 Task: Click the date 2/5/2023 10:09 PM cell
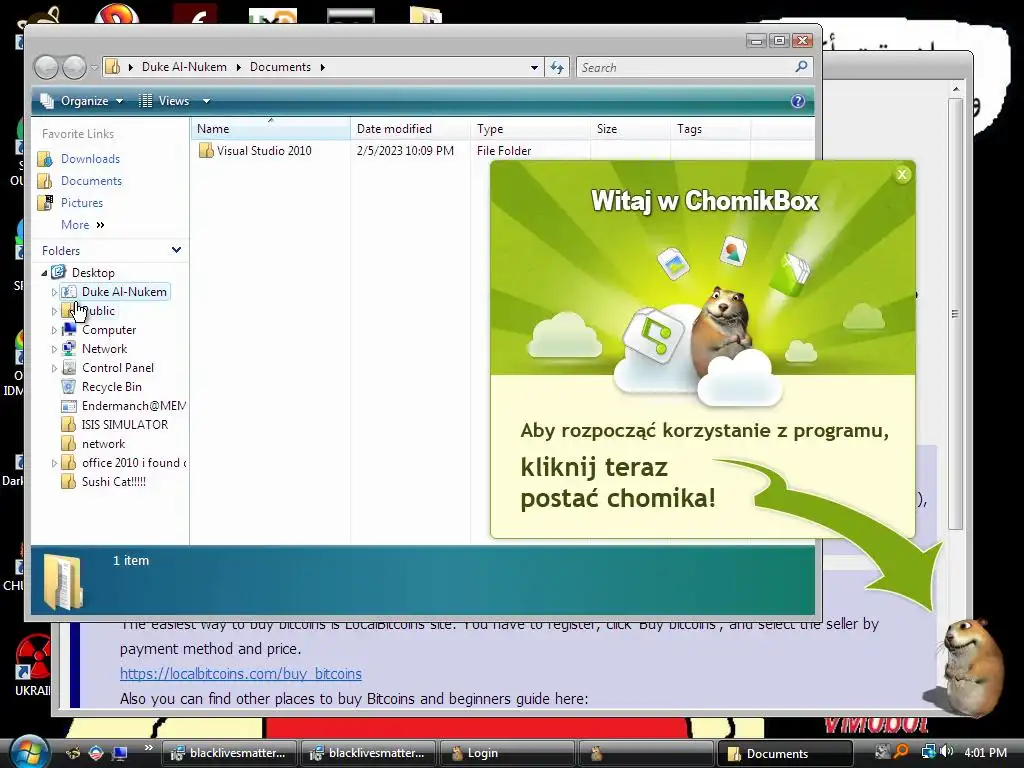(405, 151)
